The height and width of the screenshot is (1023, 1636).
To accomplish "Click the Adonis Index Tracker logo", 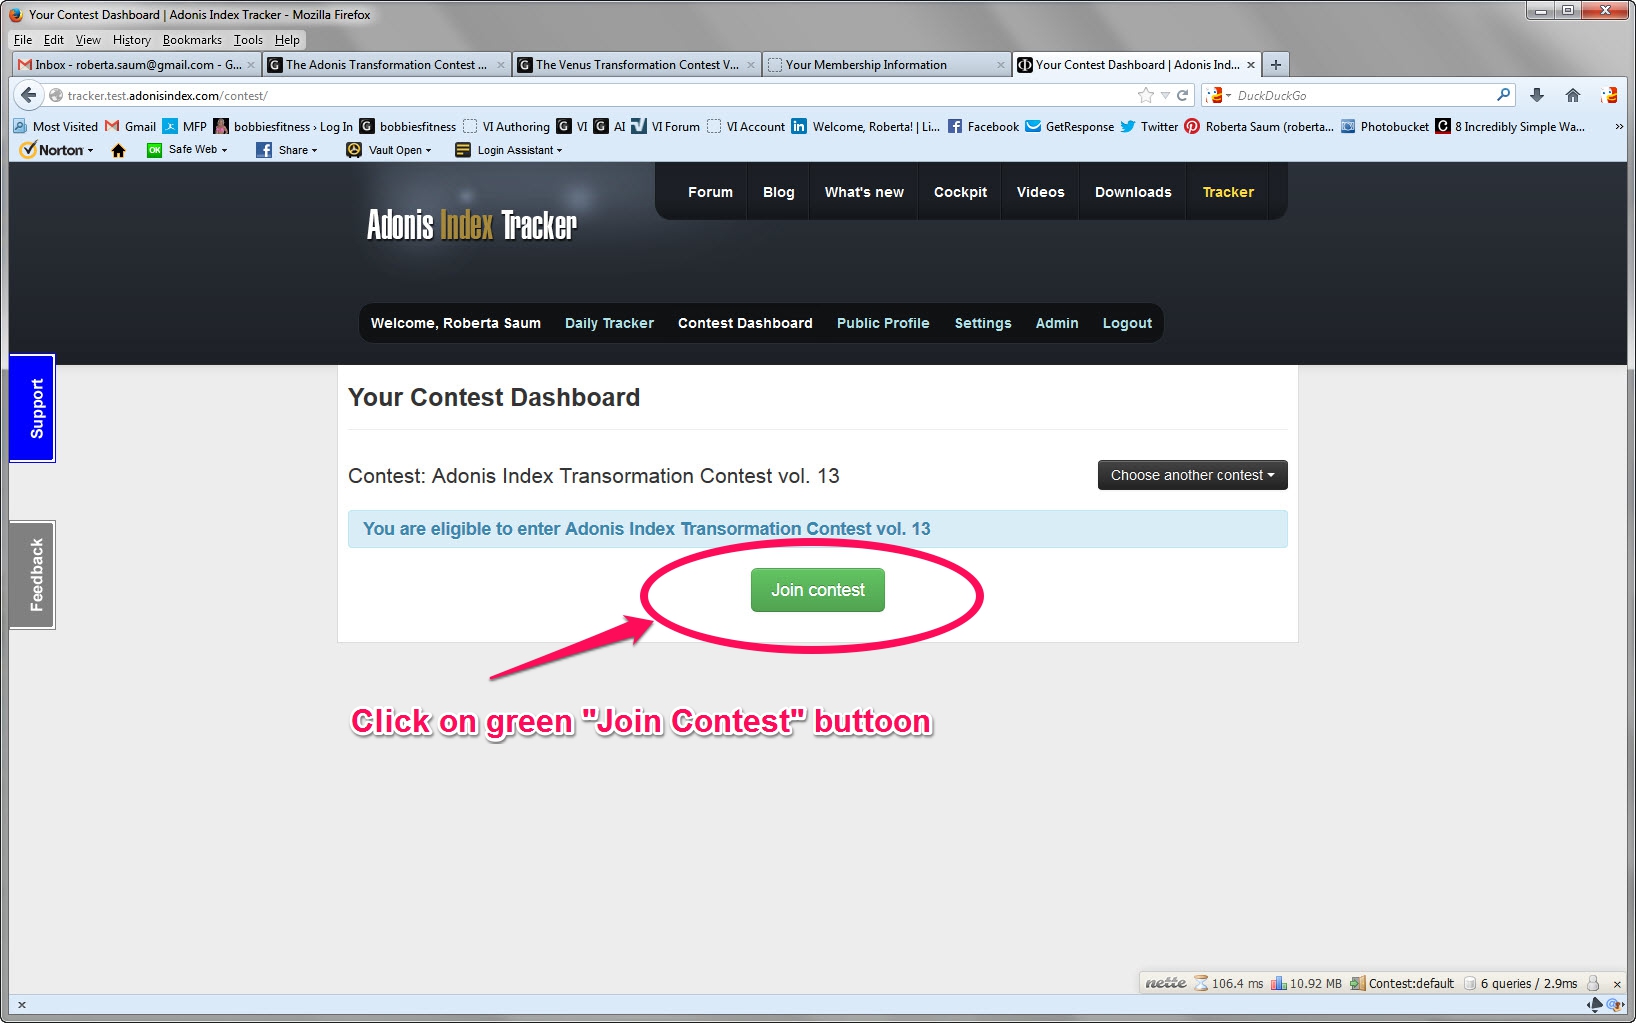I will pyautogui.click(x=471, y=225).
